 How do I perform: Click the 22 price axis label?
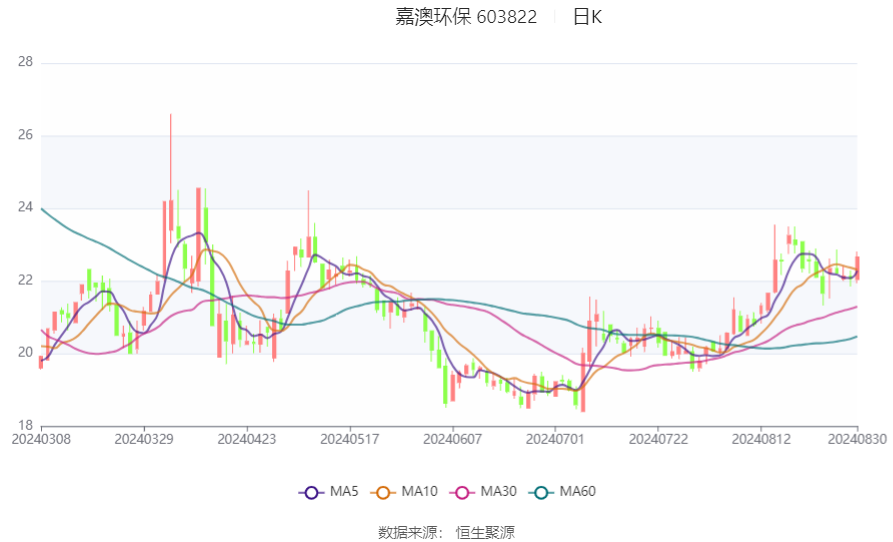click(26, 280)
